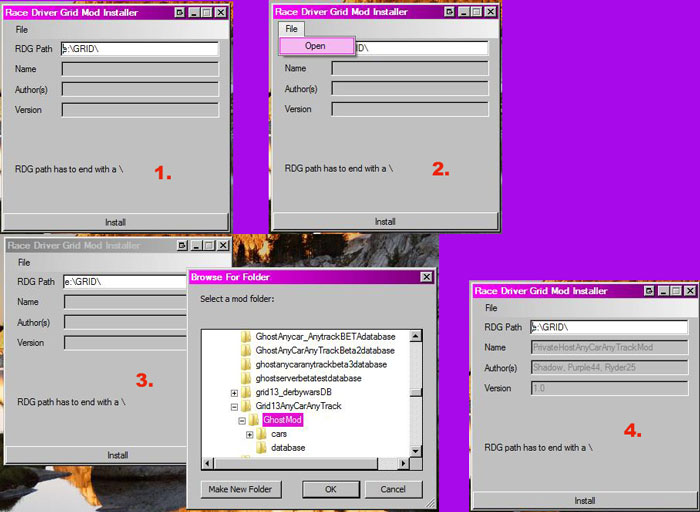Viewport: 700px width, 512px height.
Task: Maximize installer window 4
Action: (x=676, y=291)
